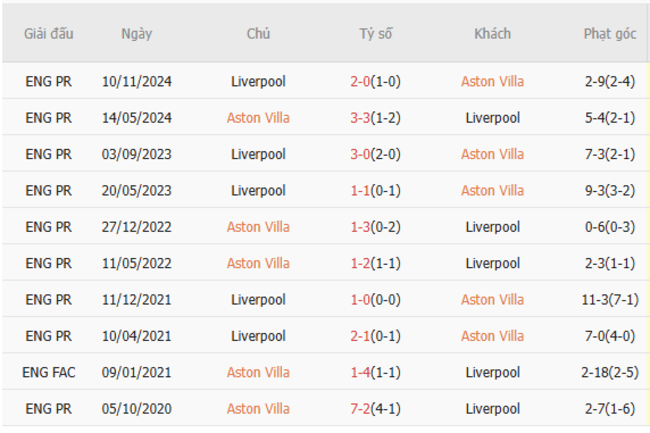Click the Giải đấu column header
The width and height of the screenshot is (650, 433).
pyautogui.click(x=49, y=33)
